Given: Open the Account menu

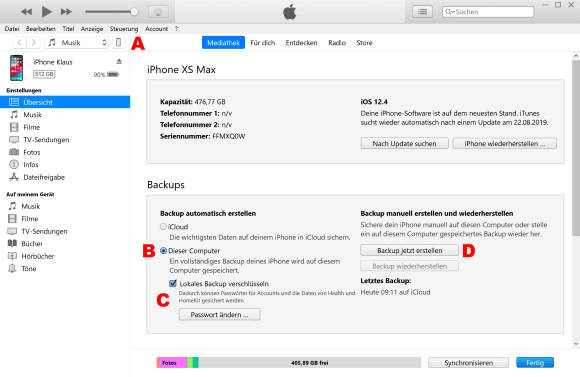Looking at the screenshot, I should pos(156,28).
